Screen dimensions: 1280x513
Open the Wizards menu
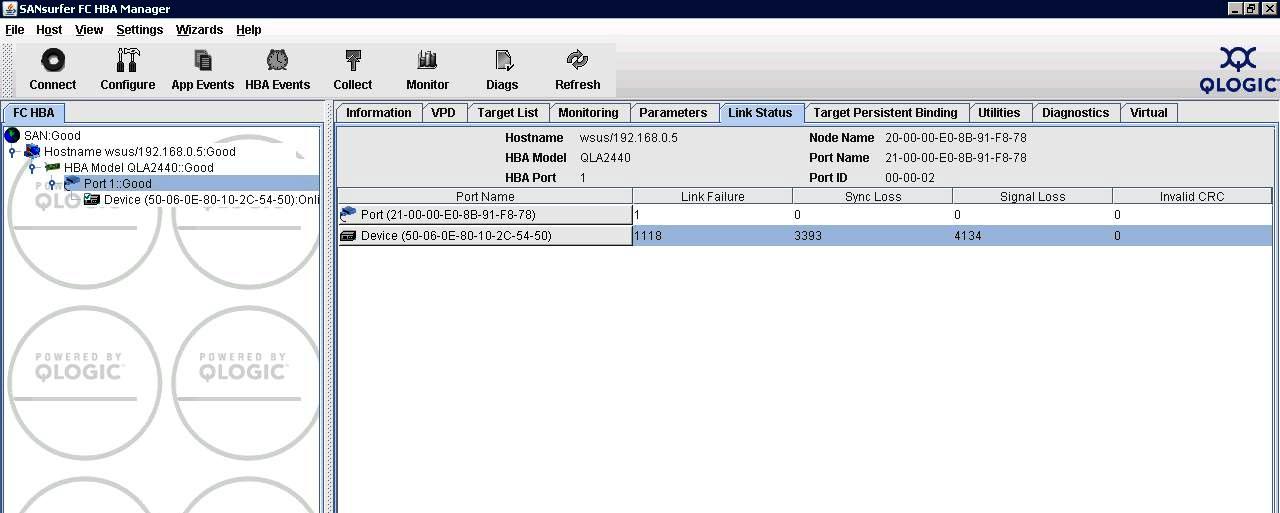click(199, 30)
